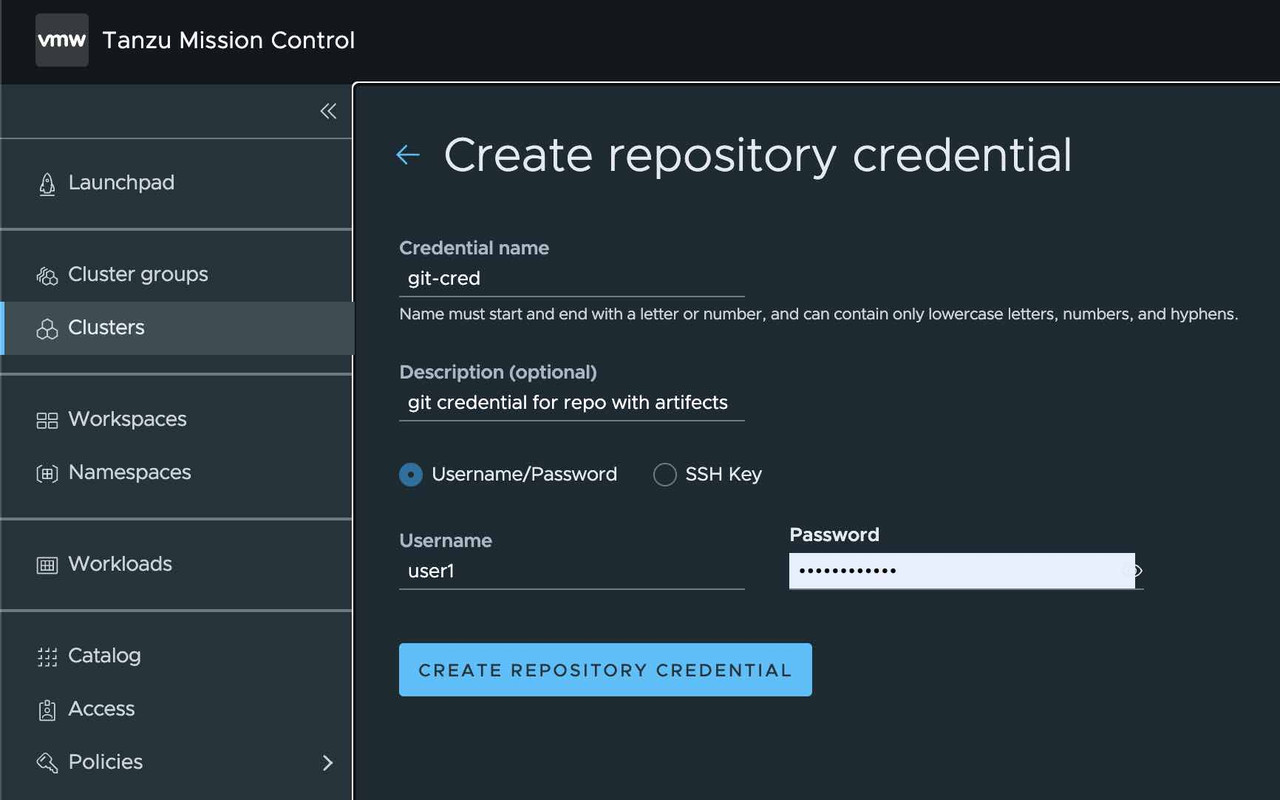Click the 'Credential name' label

474,248
